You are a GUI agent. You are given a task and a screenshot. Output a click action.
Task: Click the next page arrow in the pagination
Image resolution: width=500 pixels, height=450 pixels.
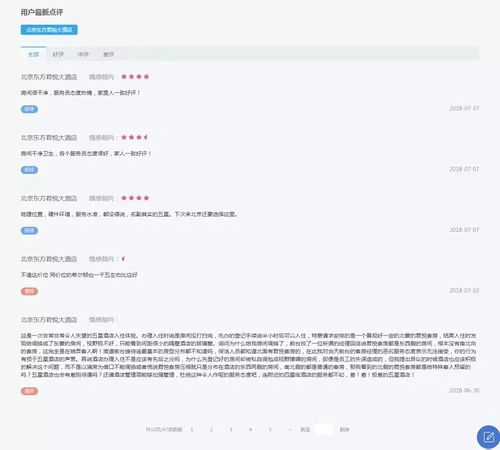pos(290,430)
